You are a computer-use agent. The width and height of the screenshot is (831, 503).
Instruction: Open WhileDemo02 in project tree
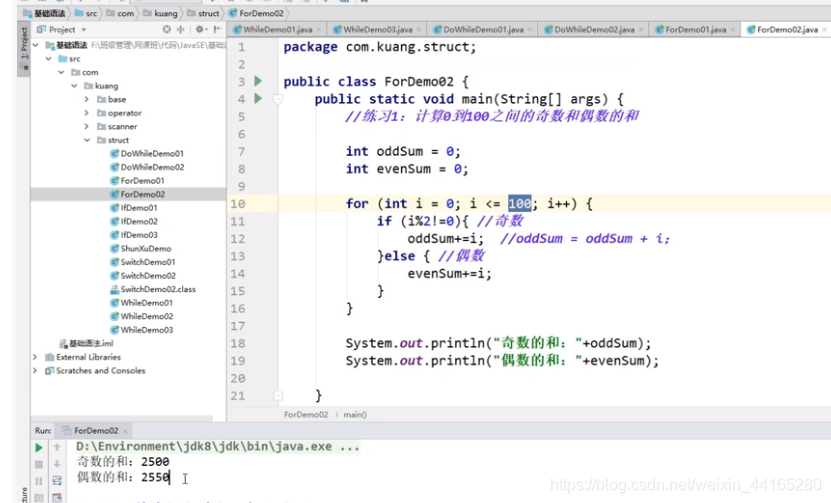[x=142, y=316]
